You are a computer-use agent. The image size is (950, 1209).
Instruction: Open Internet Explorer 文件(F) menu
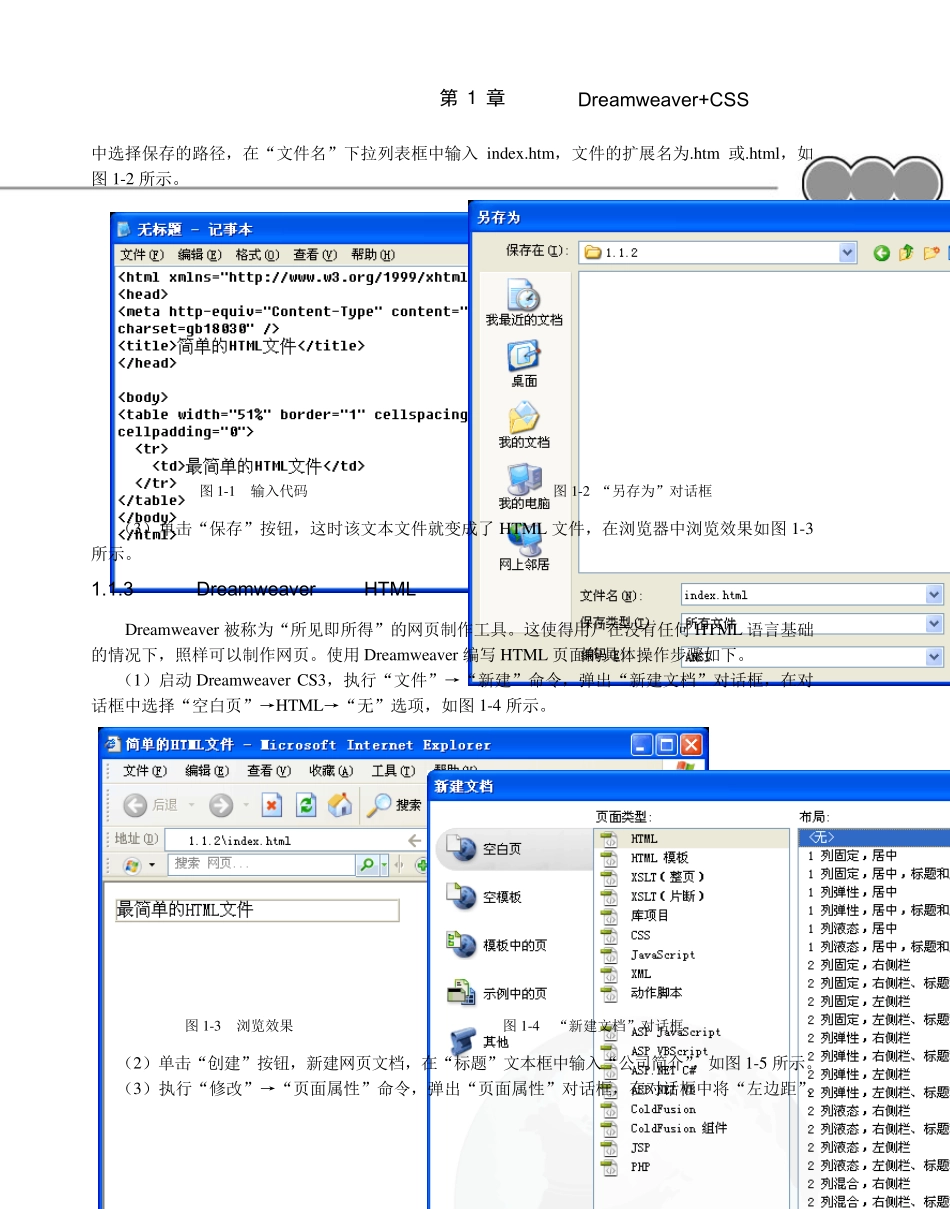(x=144, y=771)
